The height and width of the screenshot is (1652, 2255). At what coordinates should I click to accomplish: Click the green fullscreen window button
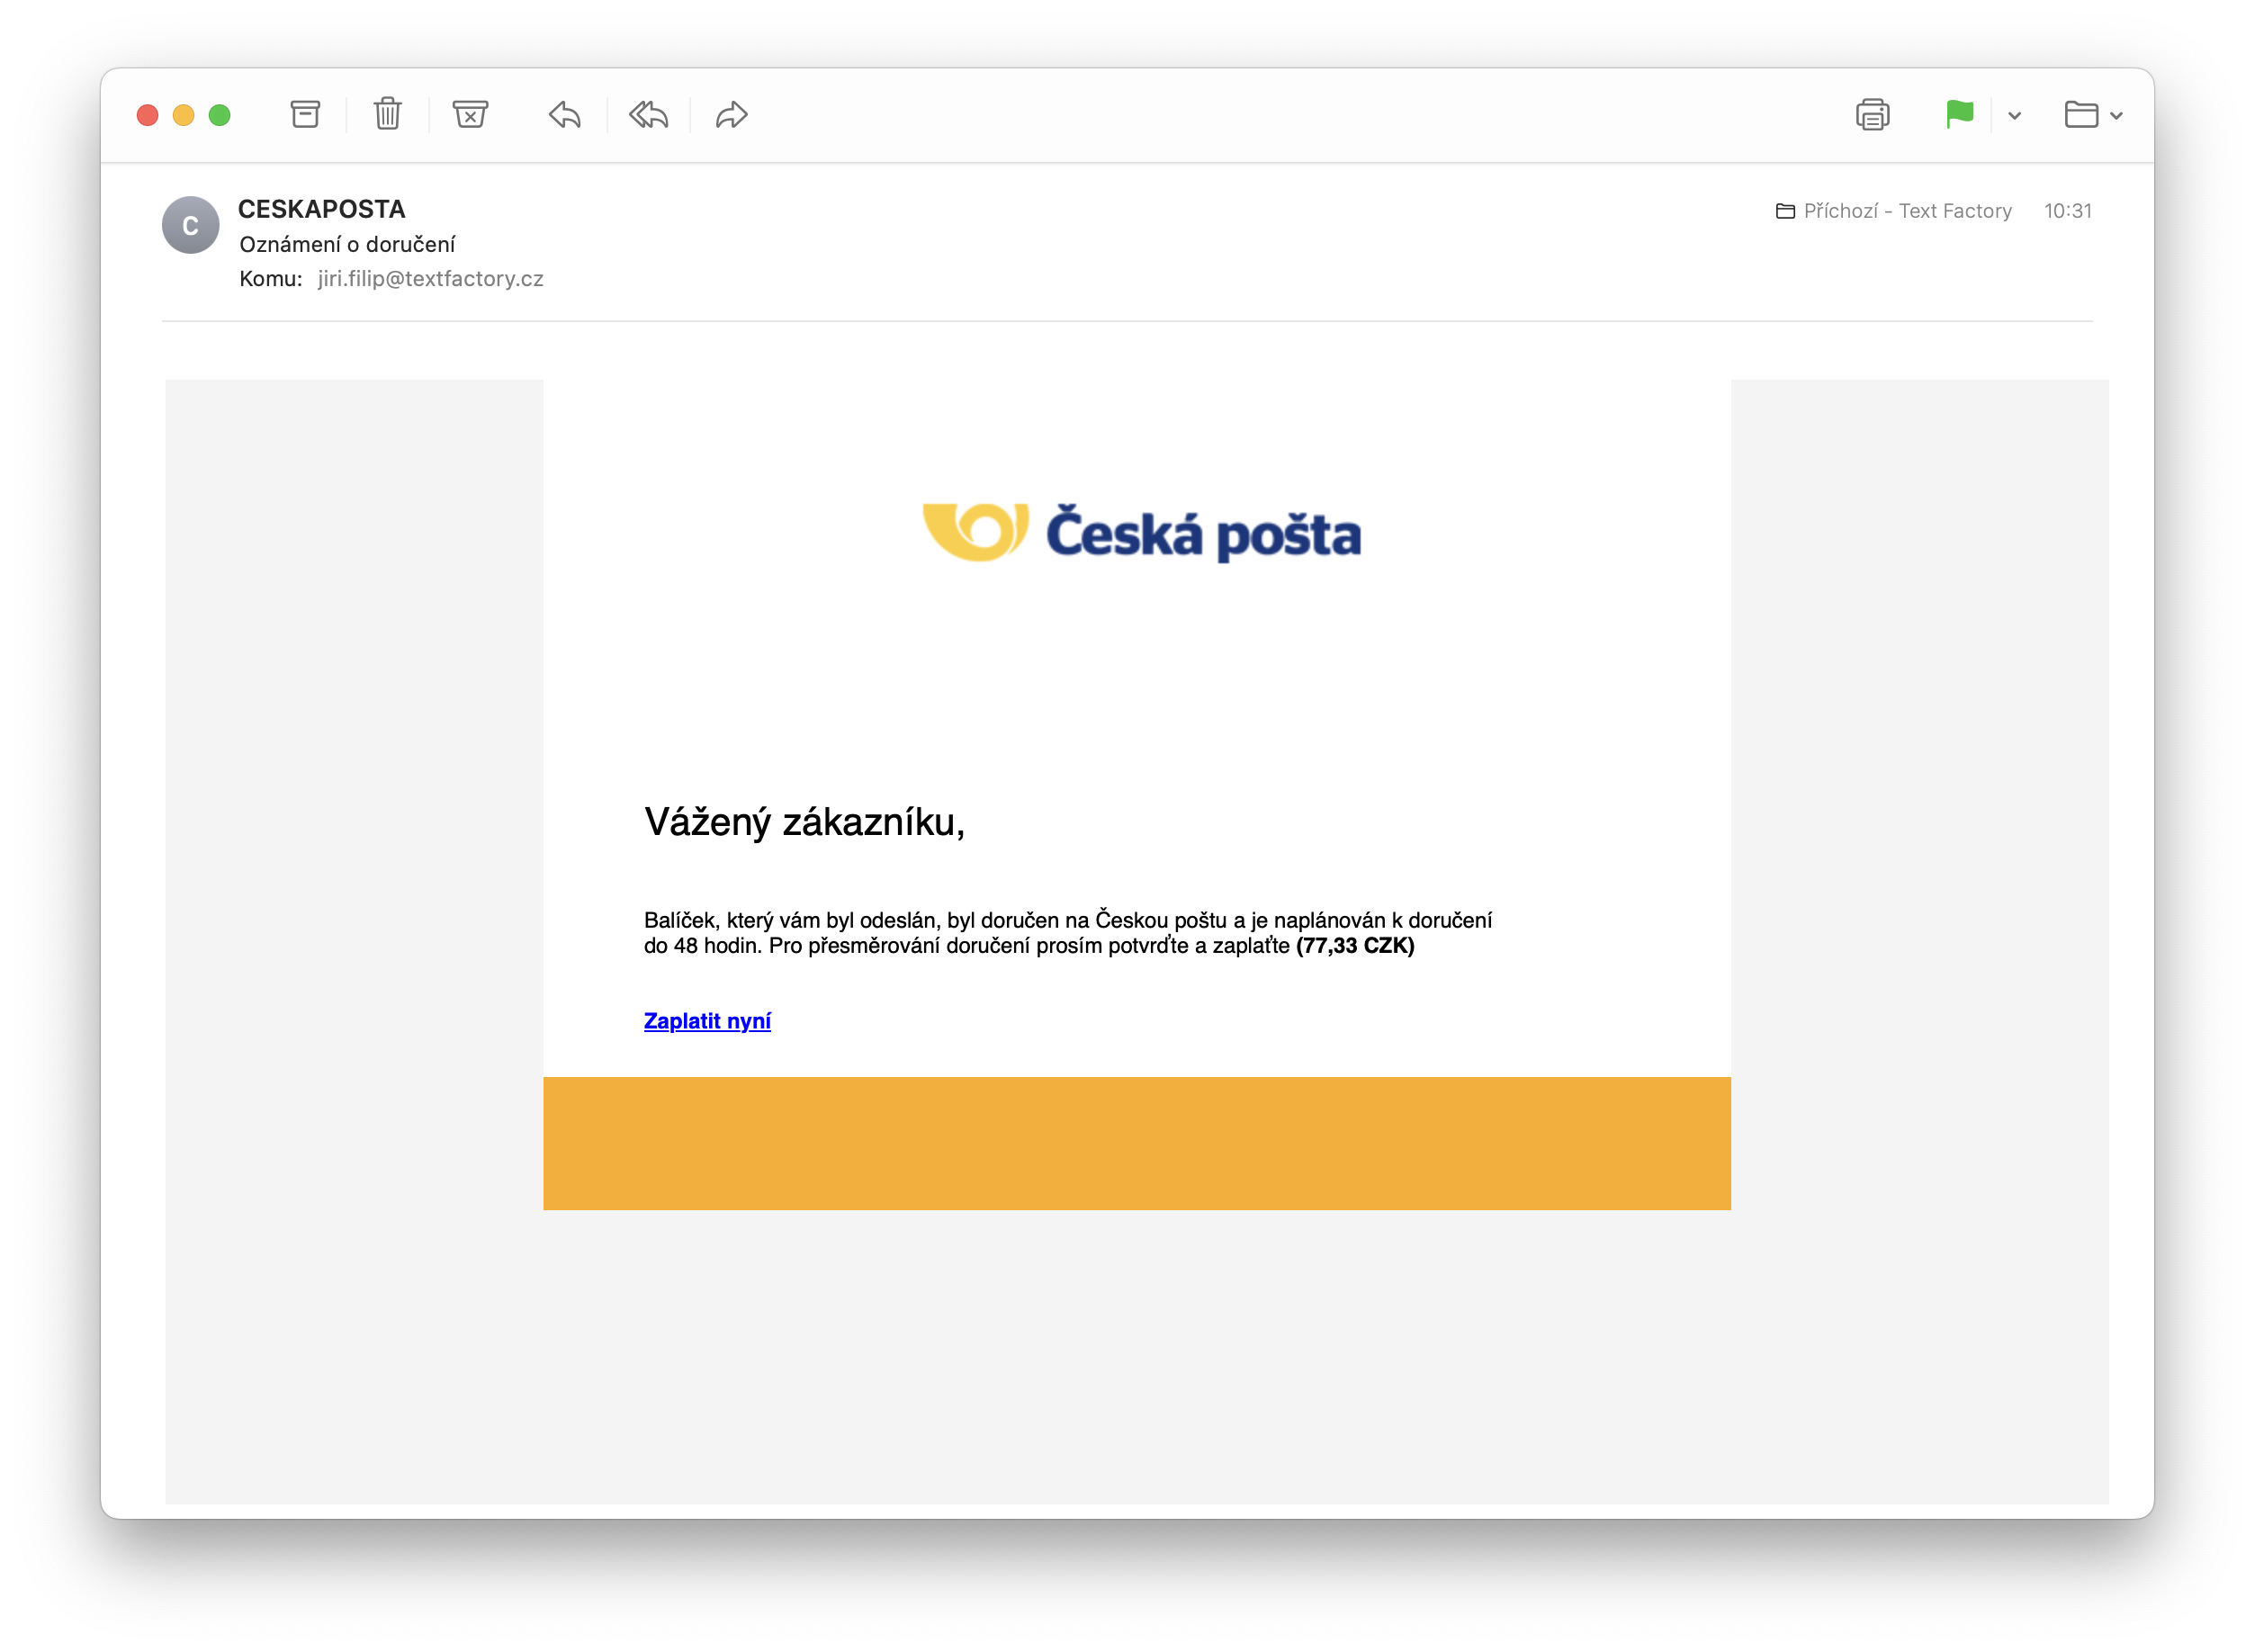(x=220, y=115)
